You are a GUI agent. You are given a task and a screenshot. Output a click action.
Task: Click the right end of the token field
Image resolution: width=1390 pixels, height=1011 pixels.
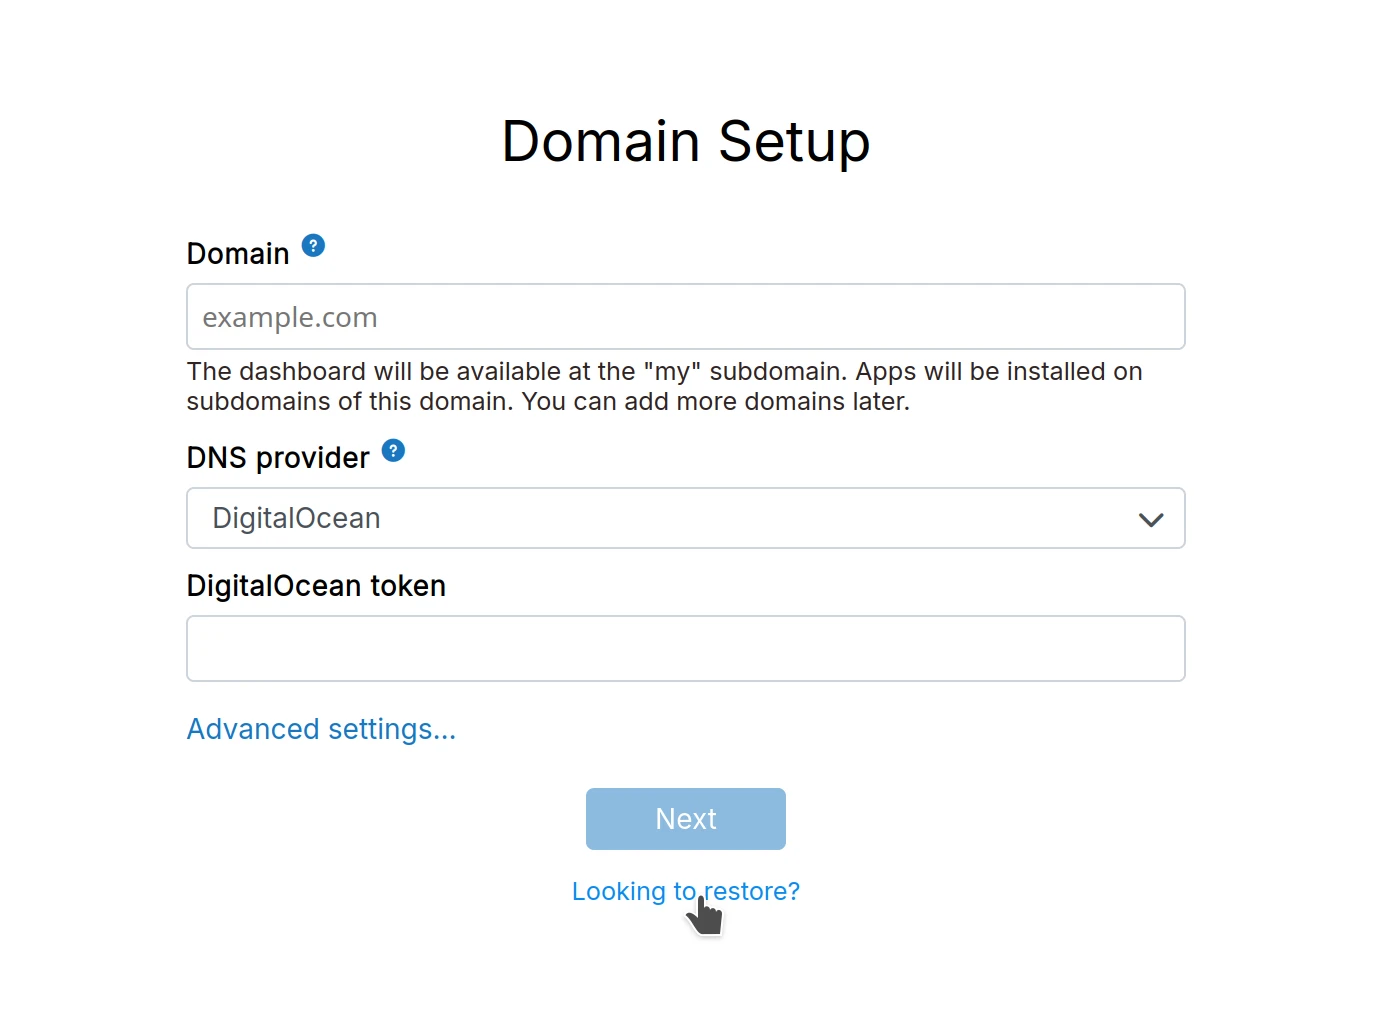point(1150,648)
